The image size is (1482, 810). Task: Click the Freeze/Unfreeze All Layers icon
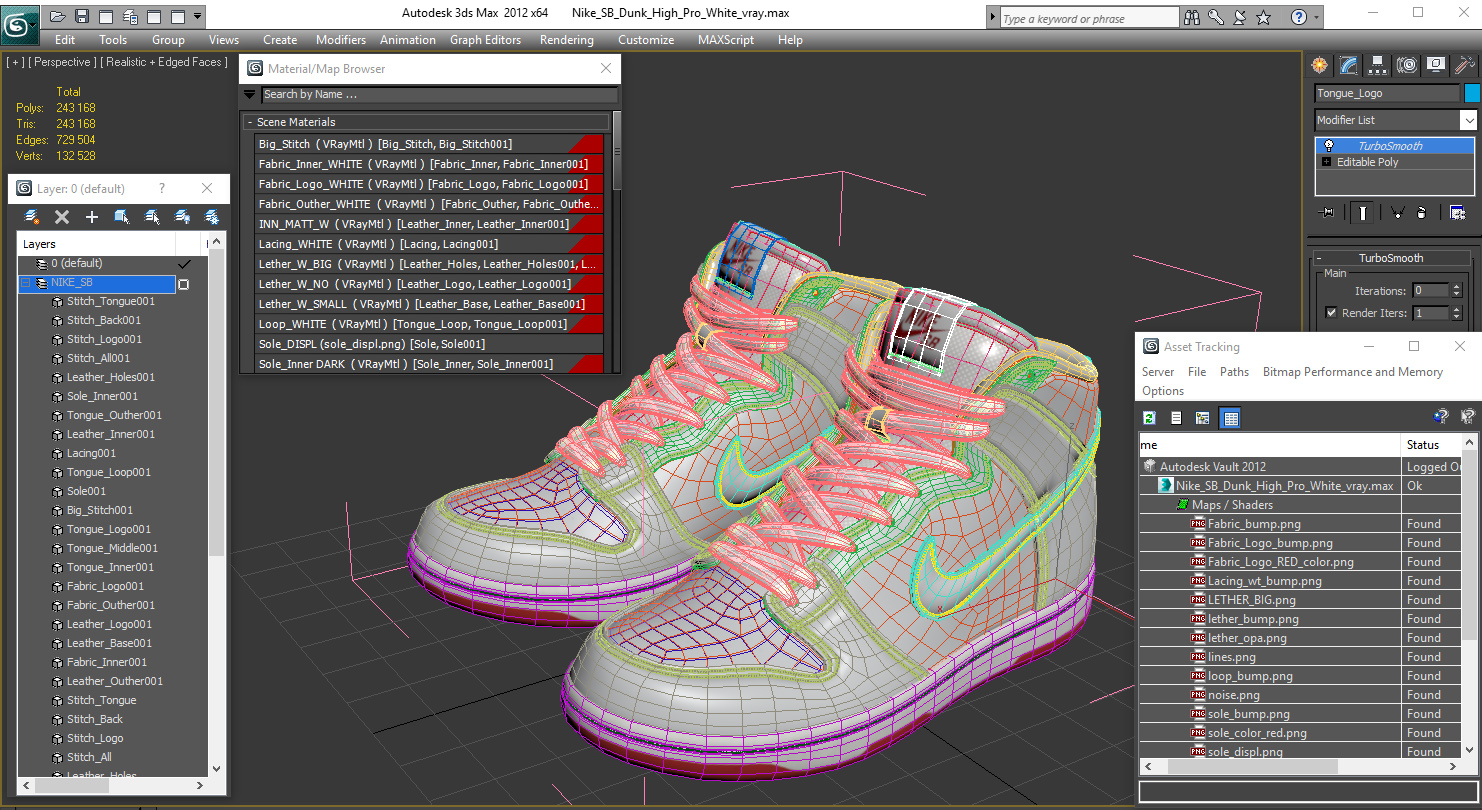click(x=212, y=216)
